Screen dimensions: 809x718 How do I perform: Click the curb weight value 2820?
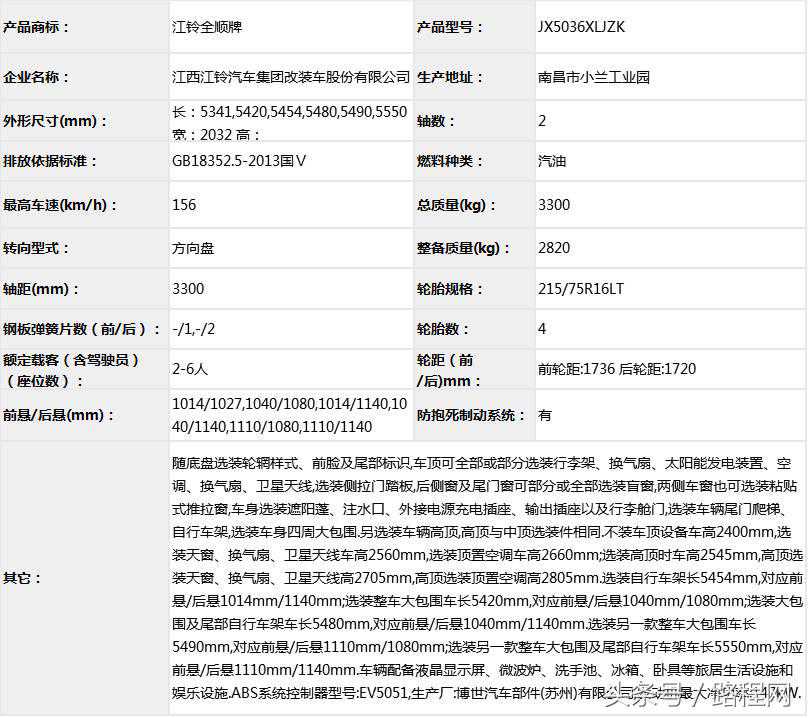554,248
